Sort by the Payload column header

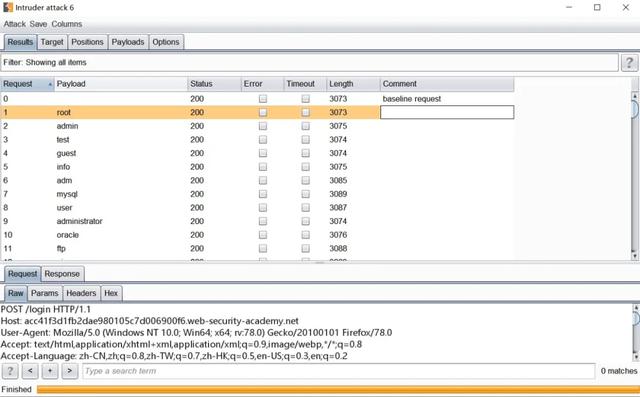121,84
